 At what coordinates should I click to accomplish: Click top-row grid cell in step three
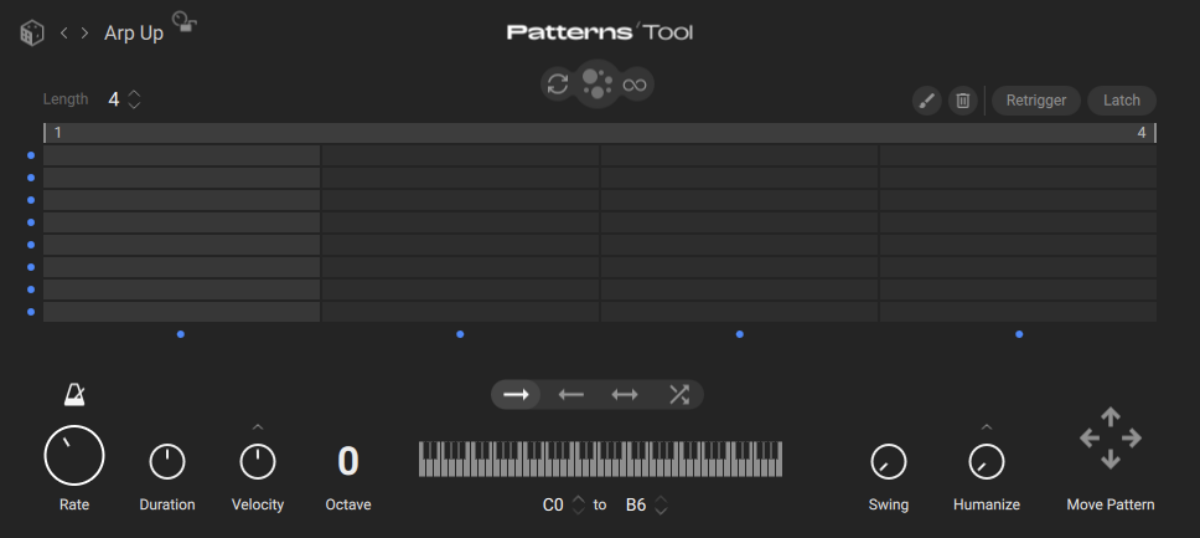pos(740,155)
